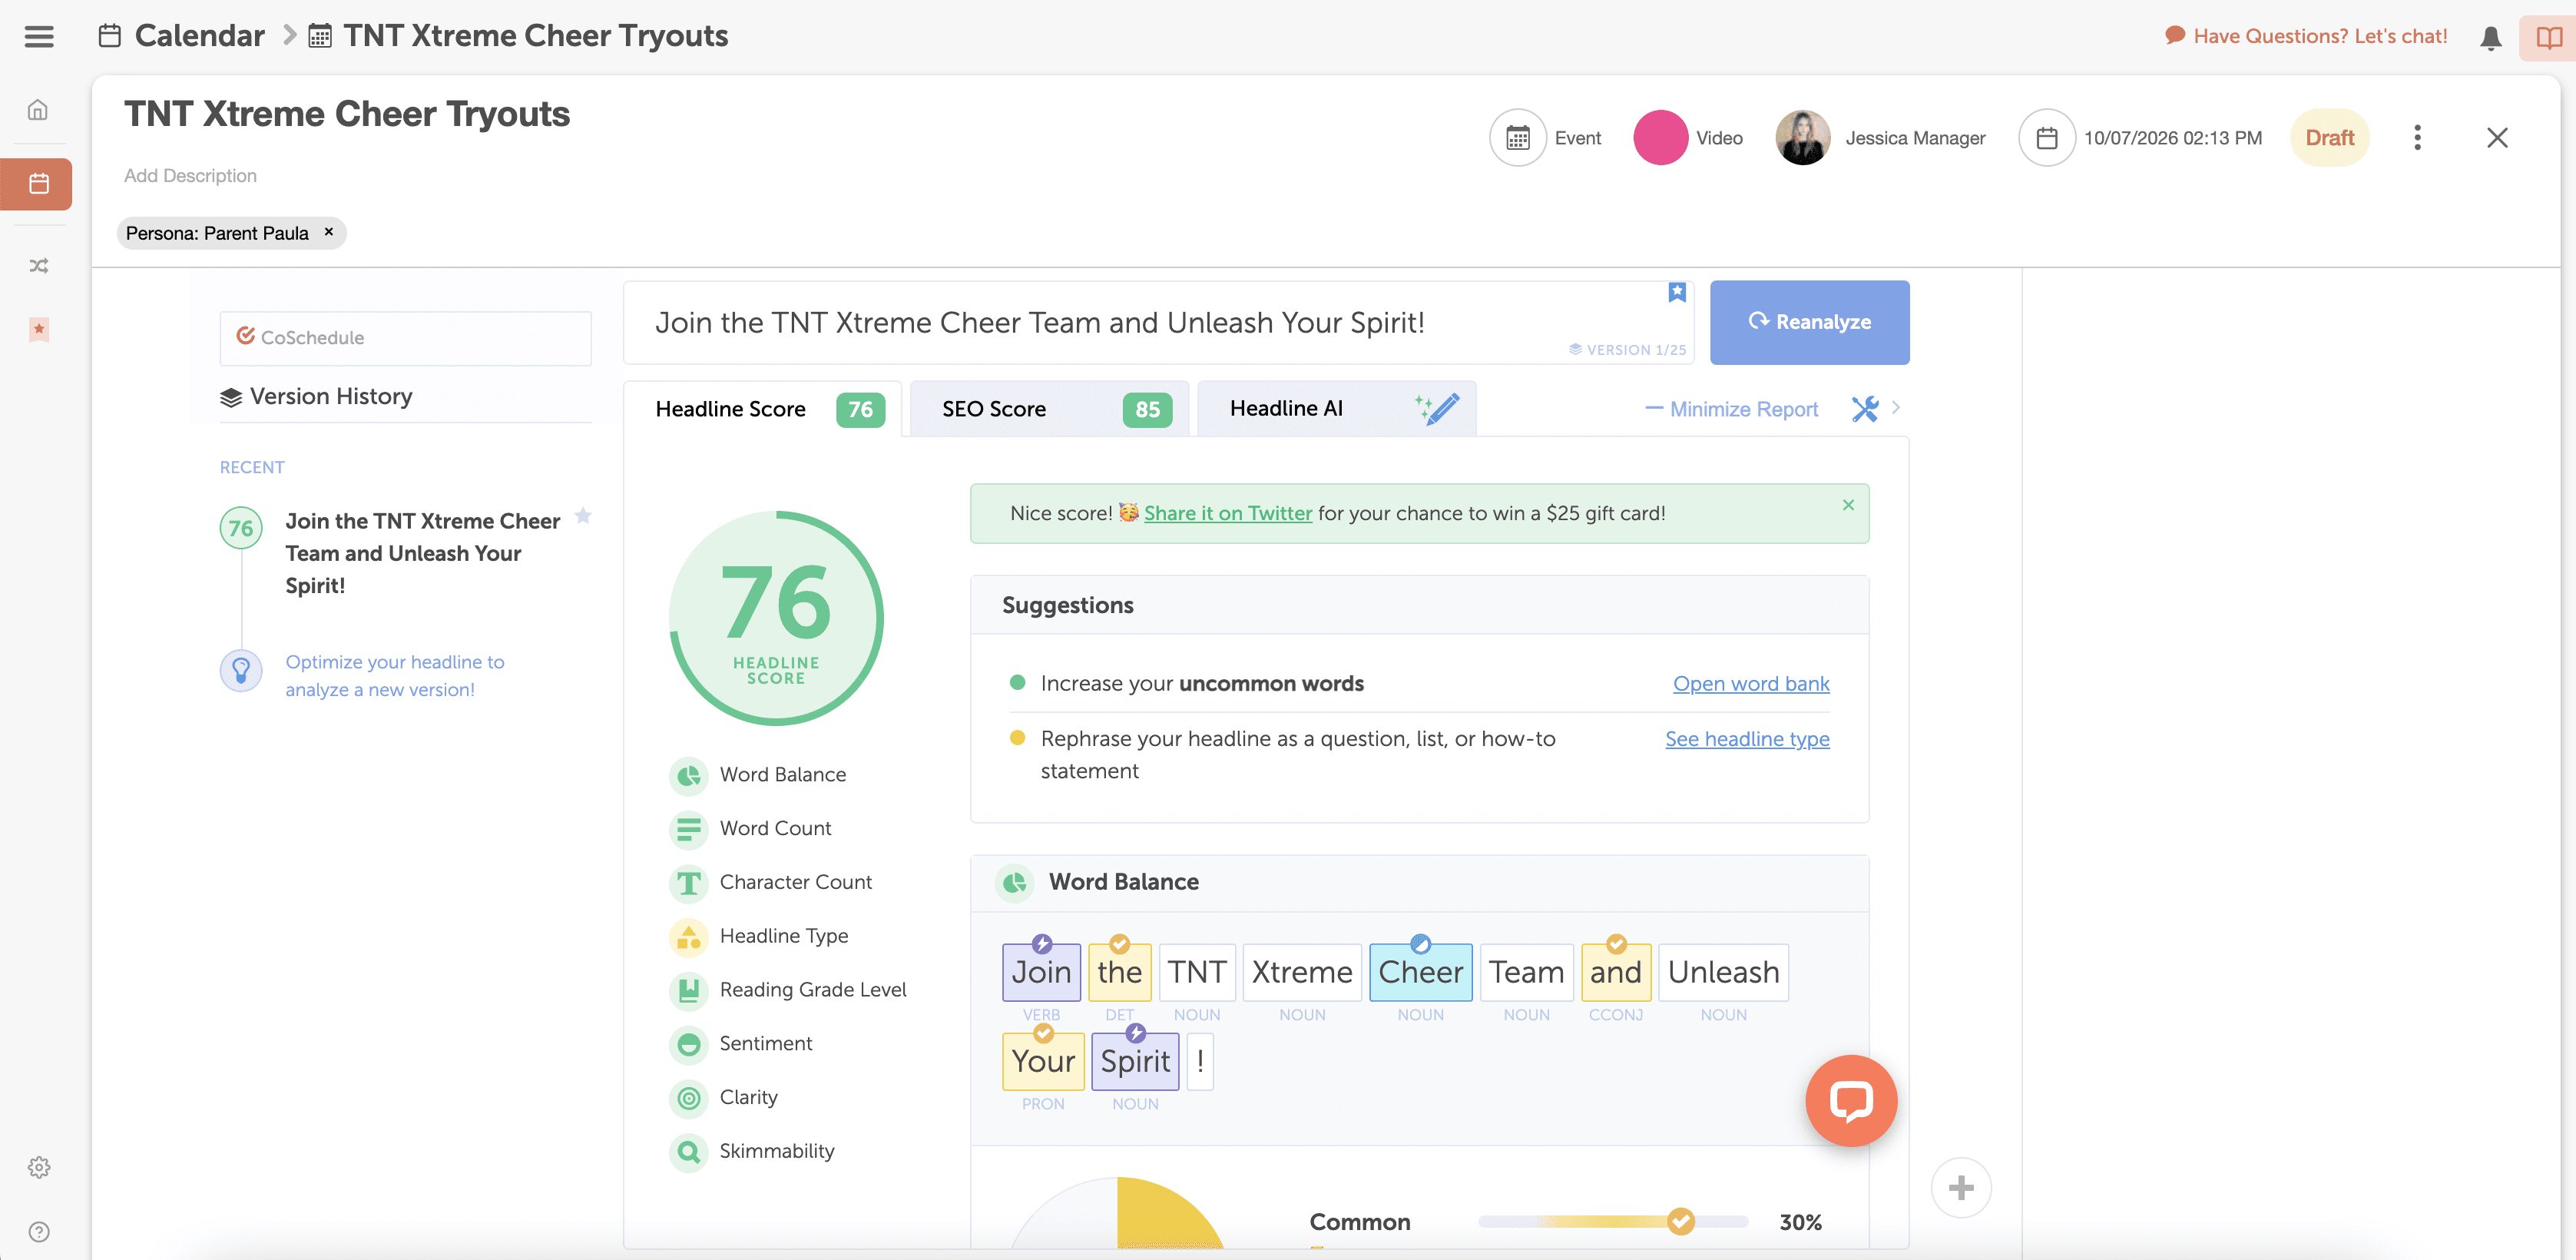The width and height of the screenshot is (2576, 1260).
Task: Click the headline text input field
Action: click(1100, 323)
